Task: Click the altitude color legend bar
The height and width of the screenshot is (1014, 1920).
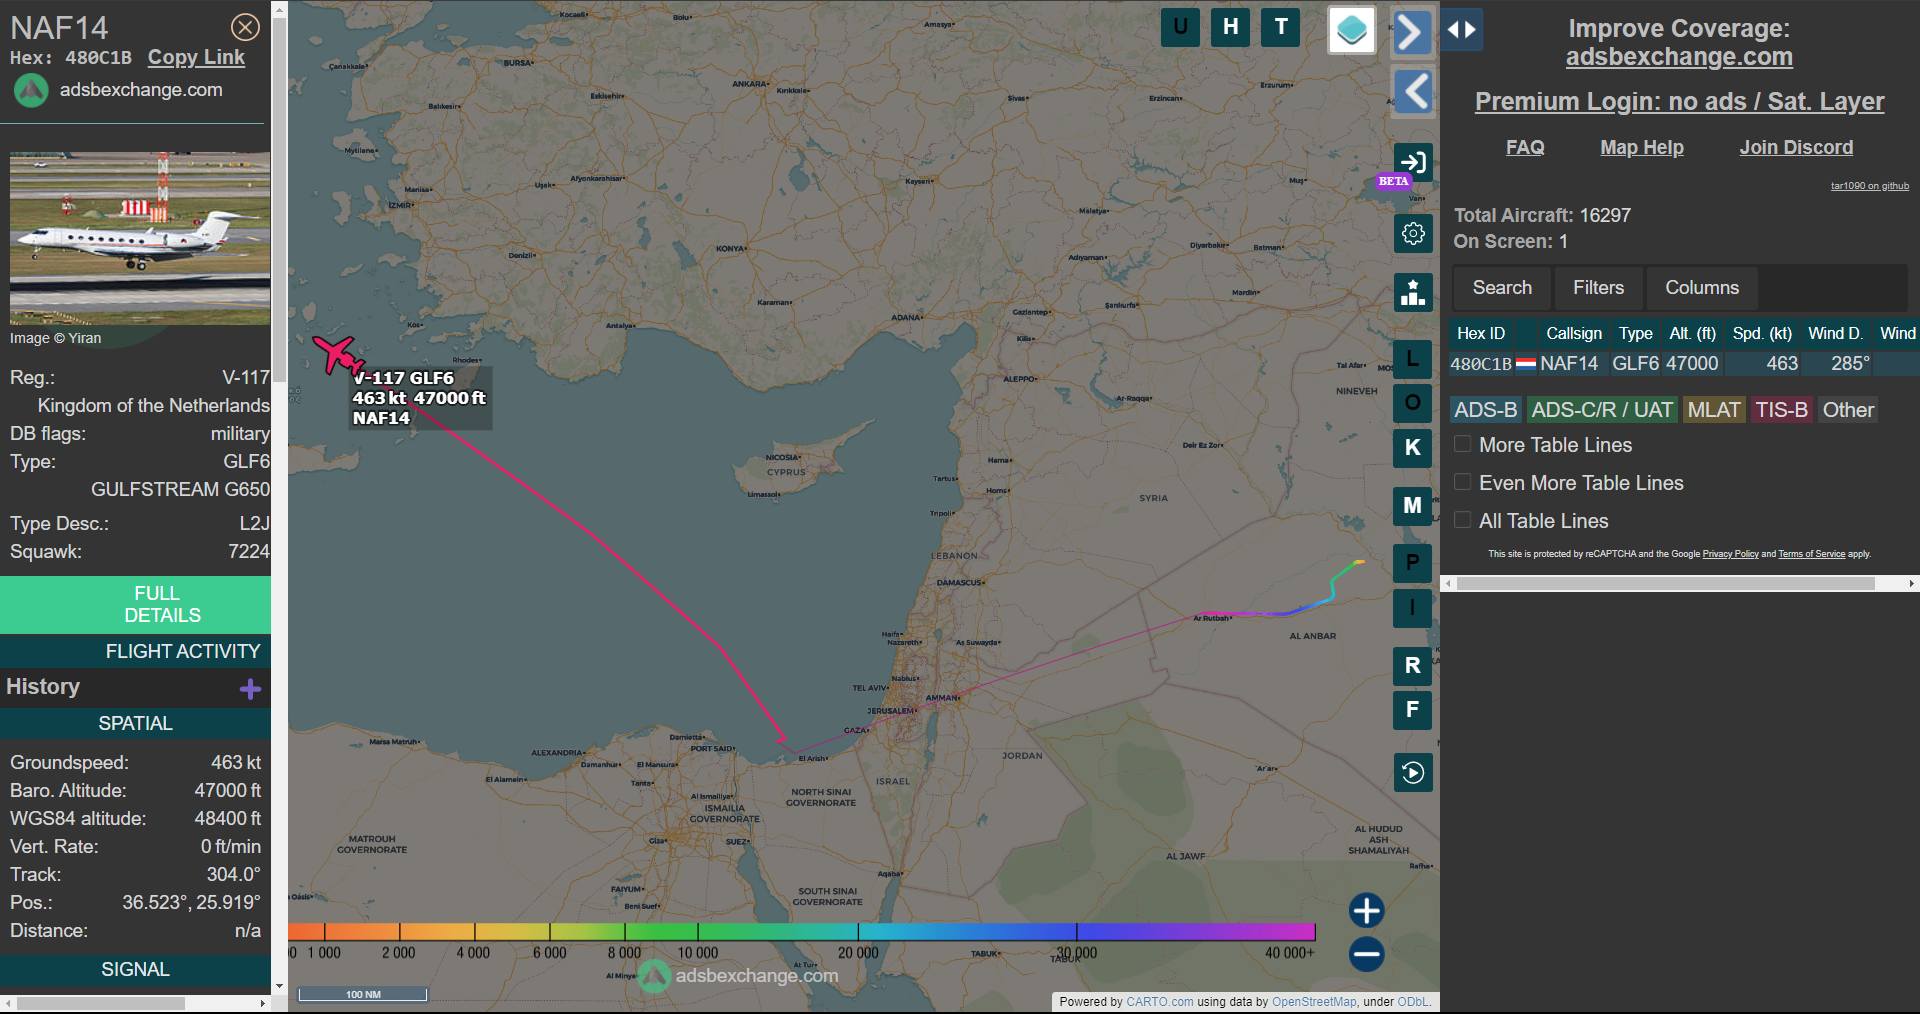Action: pyautogui.click(x=802, y=931)
